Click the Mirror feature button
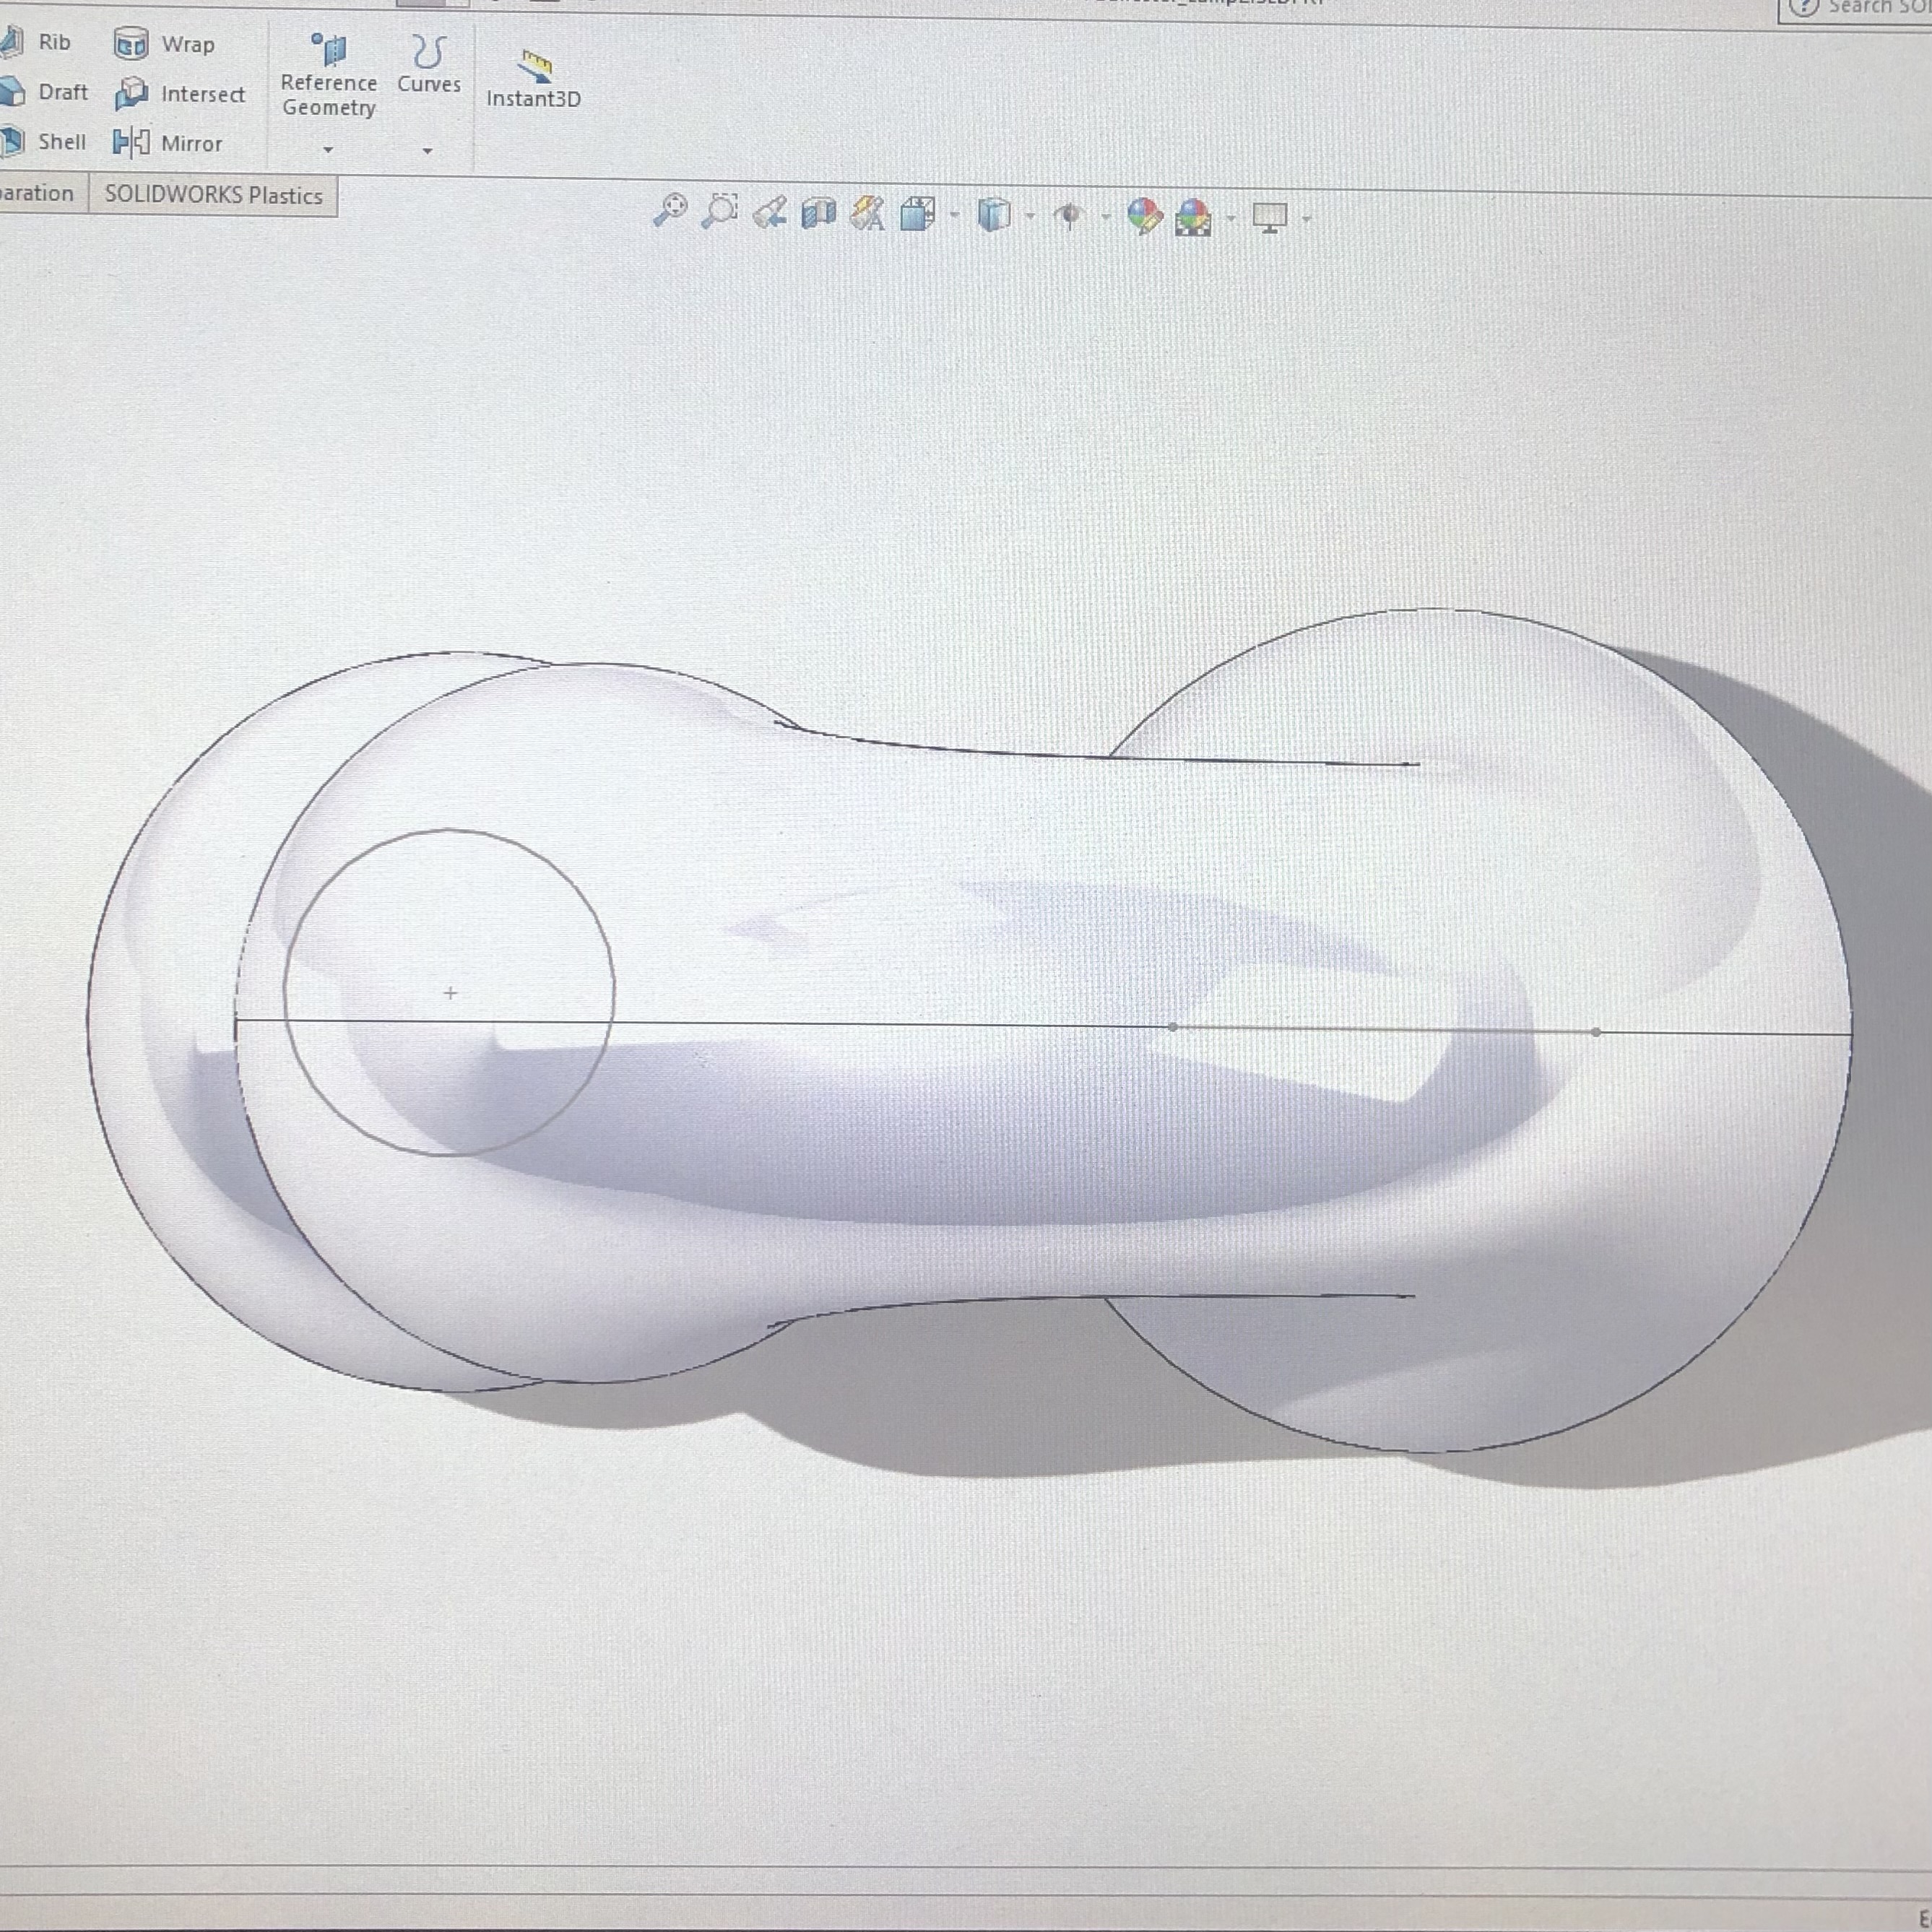 [x=168, y=143]
